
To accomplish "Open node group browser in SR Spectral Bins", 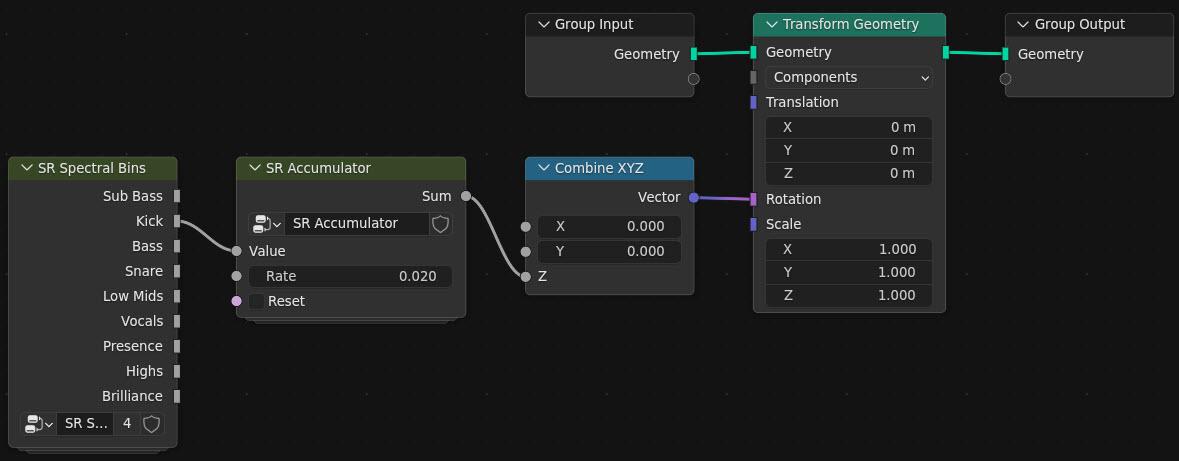I will click(38, 423).
